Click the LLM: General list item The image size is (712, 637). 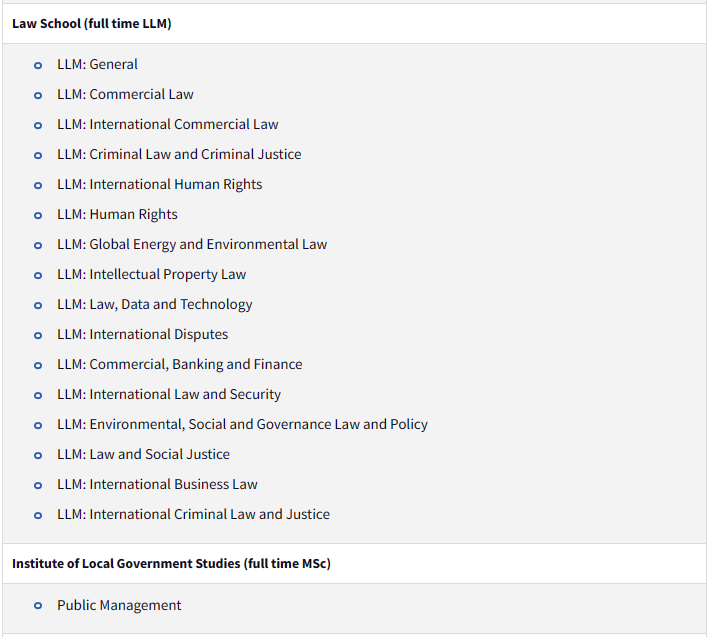97,64
